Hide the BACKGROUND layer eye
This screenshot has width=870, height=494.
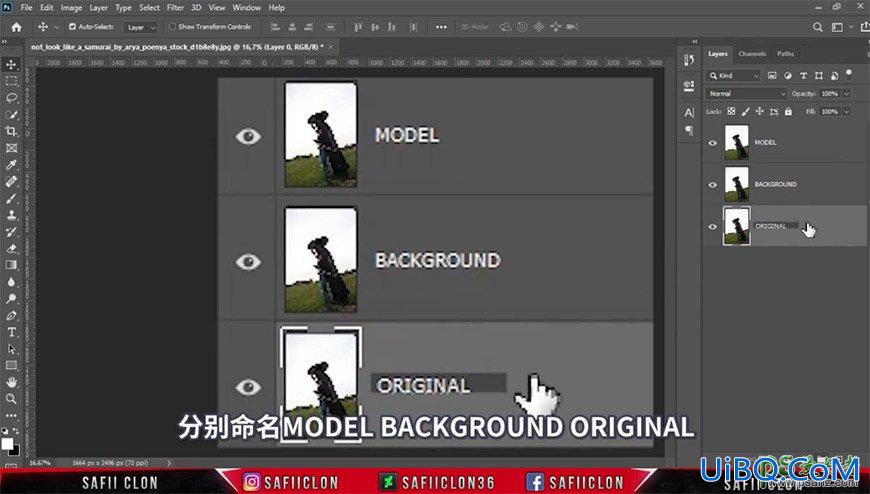[712, 185]
